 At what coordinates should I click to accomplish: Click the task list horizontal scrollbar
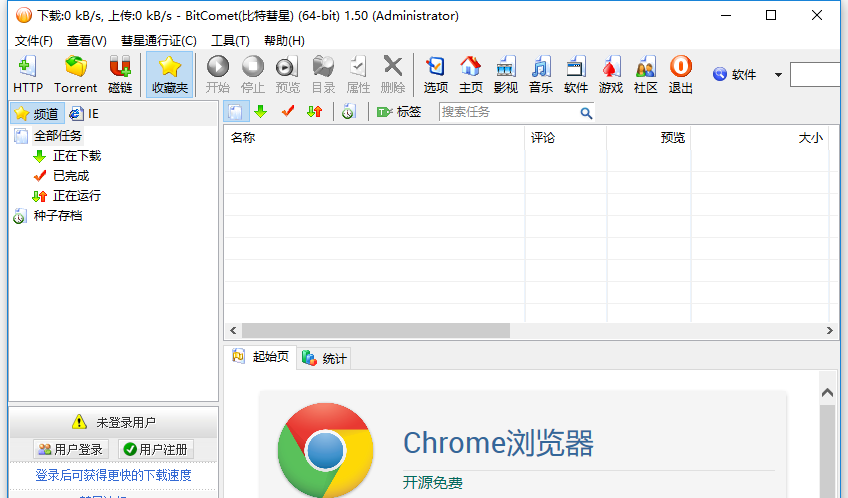[375, 331]
